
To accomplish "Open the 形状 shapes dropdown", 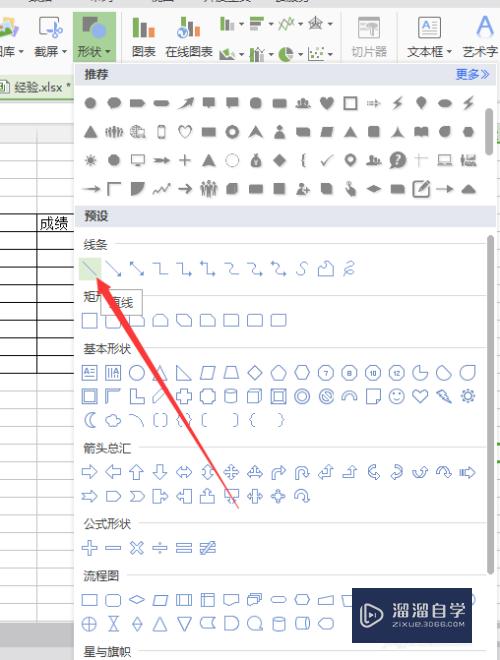I will [x=94, y=37].
